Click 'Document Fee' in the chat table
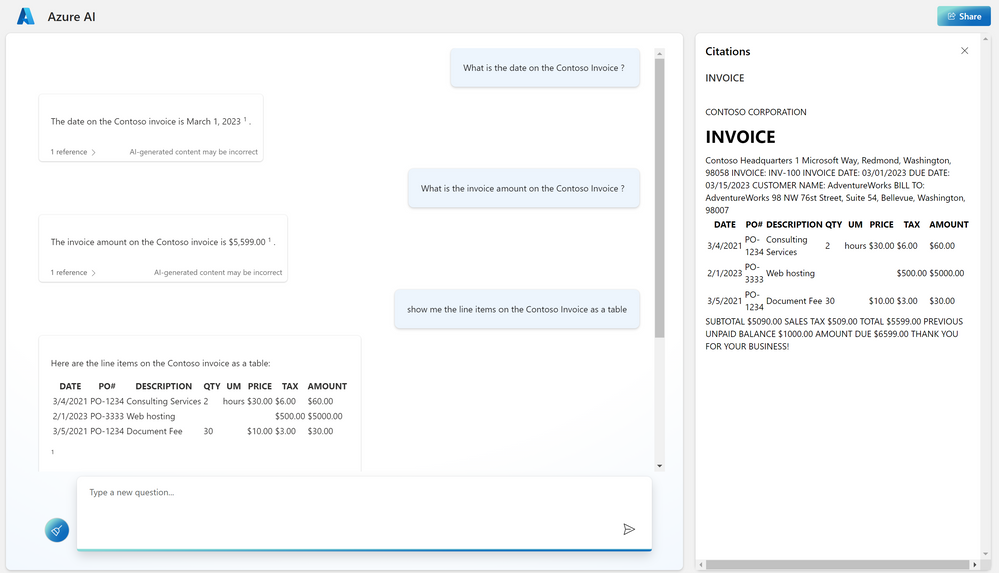 coord(154,431)
